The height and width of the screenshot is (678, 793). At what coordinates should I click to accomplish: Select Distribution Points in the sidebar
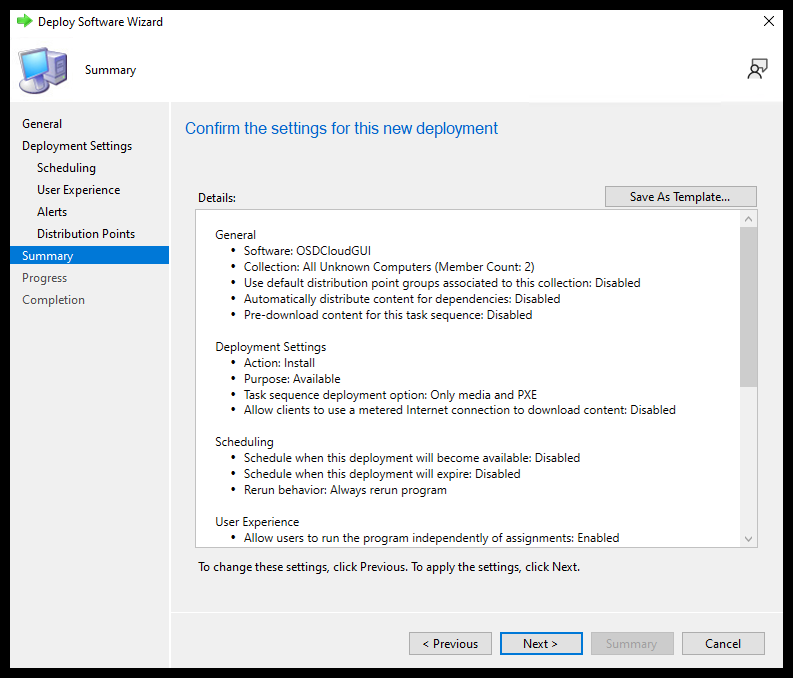[x=86, y=234]
